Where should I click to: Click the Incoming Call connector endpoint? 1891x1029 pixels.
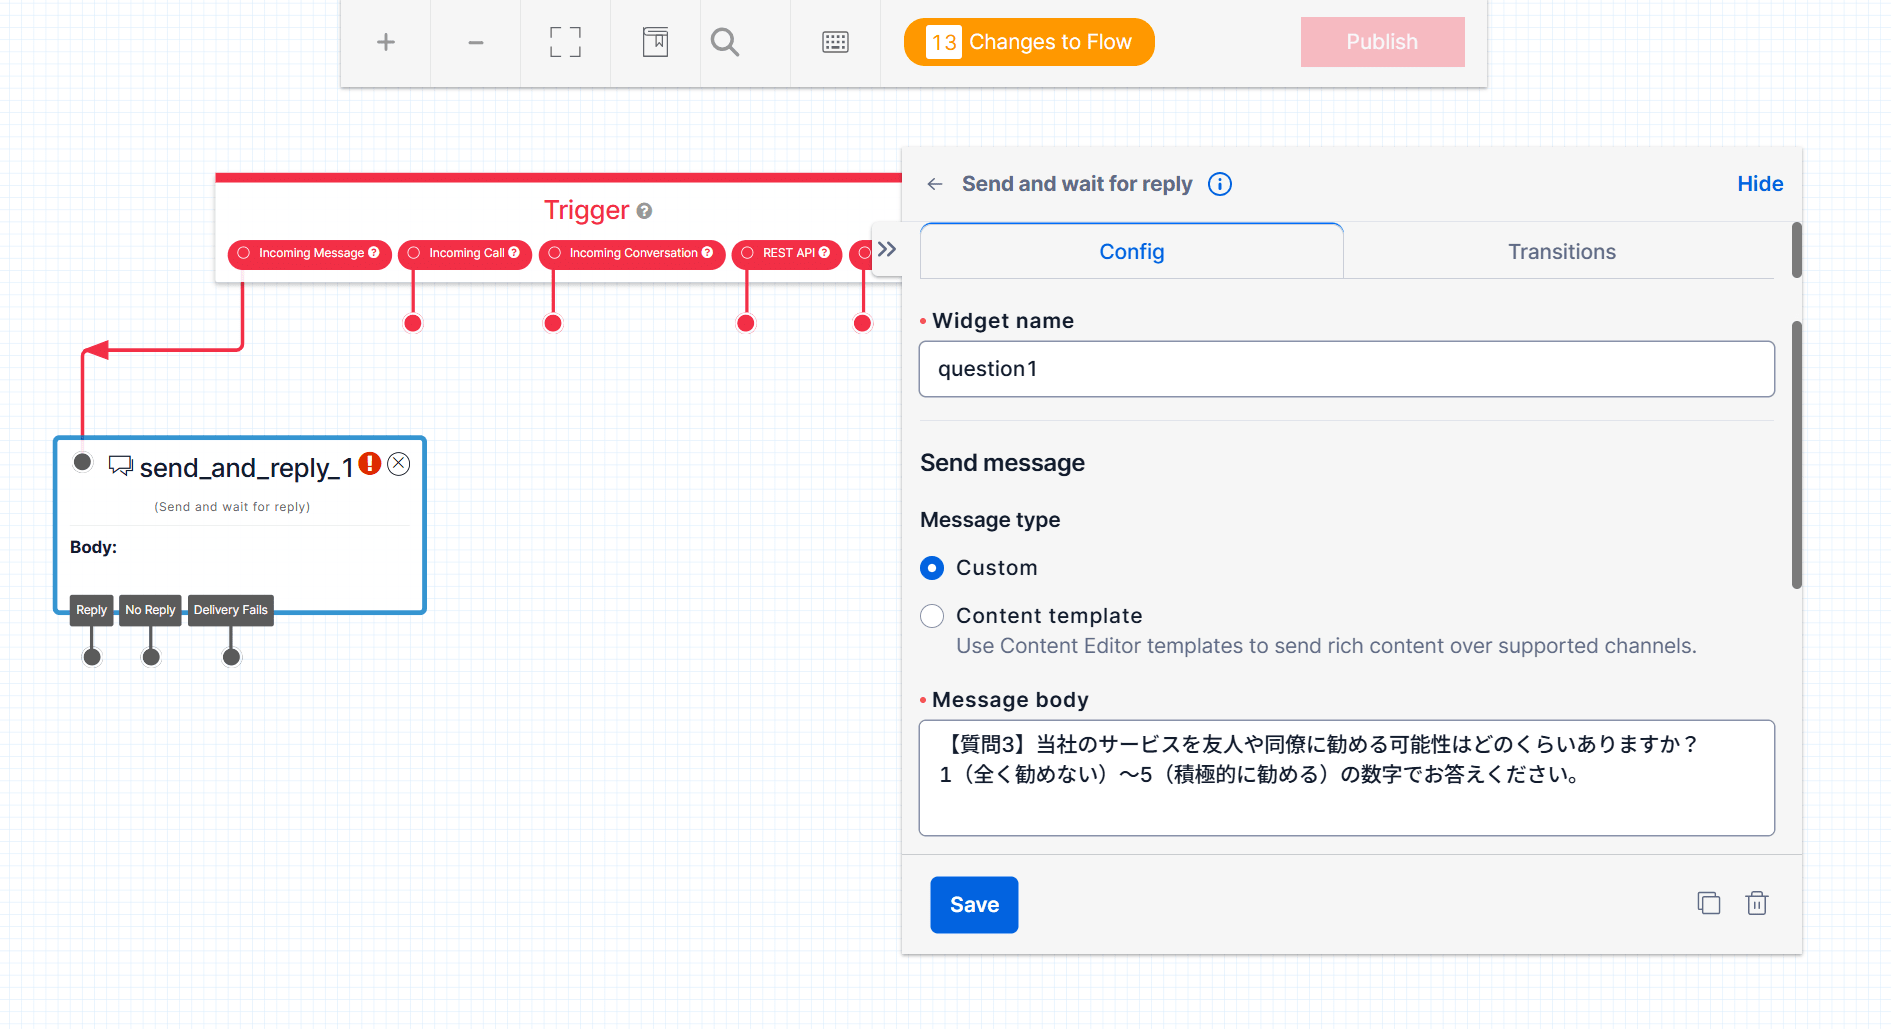point(413,323)
